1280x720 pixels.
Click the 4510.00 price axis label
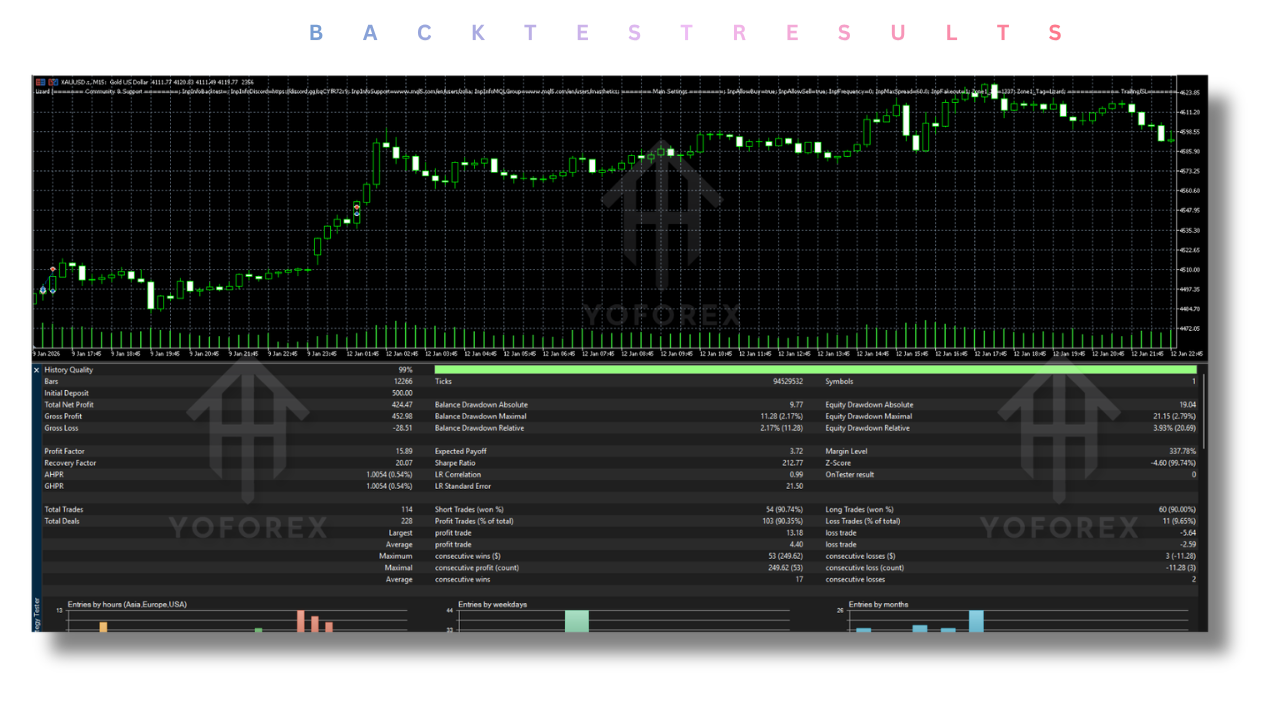tap(1190, 270)
